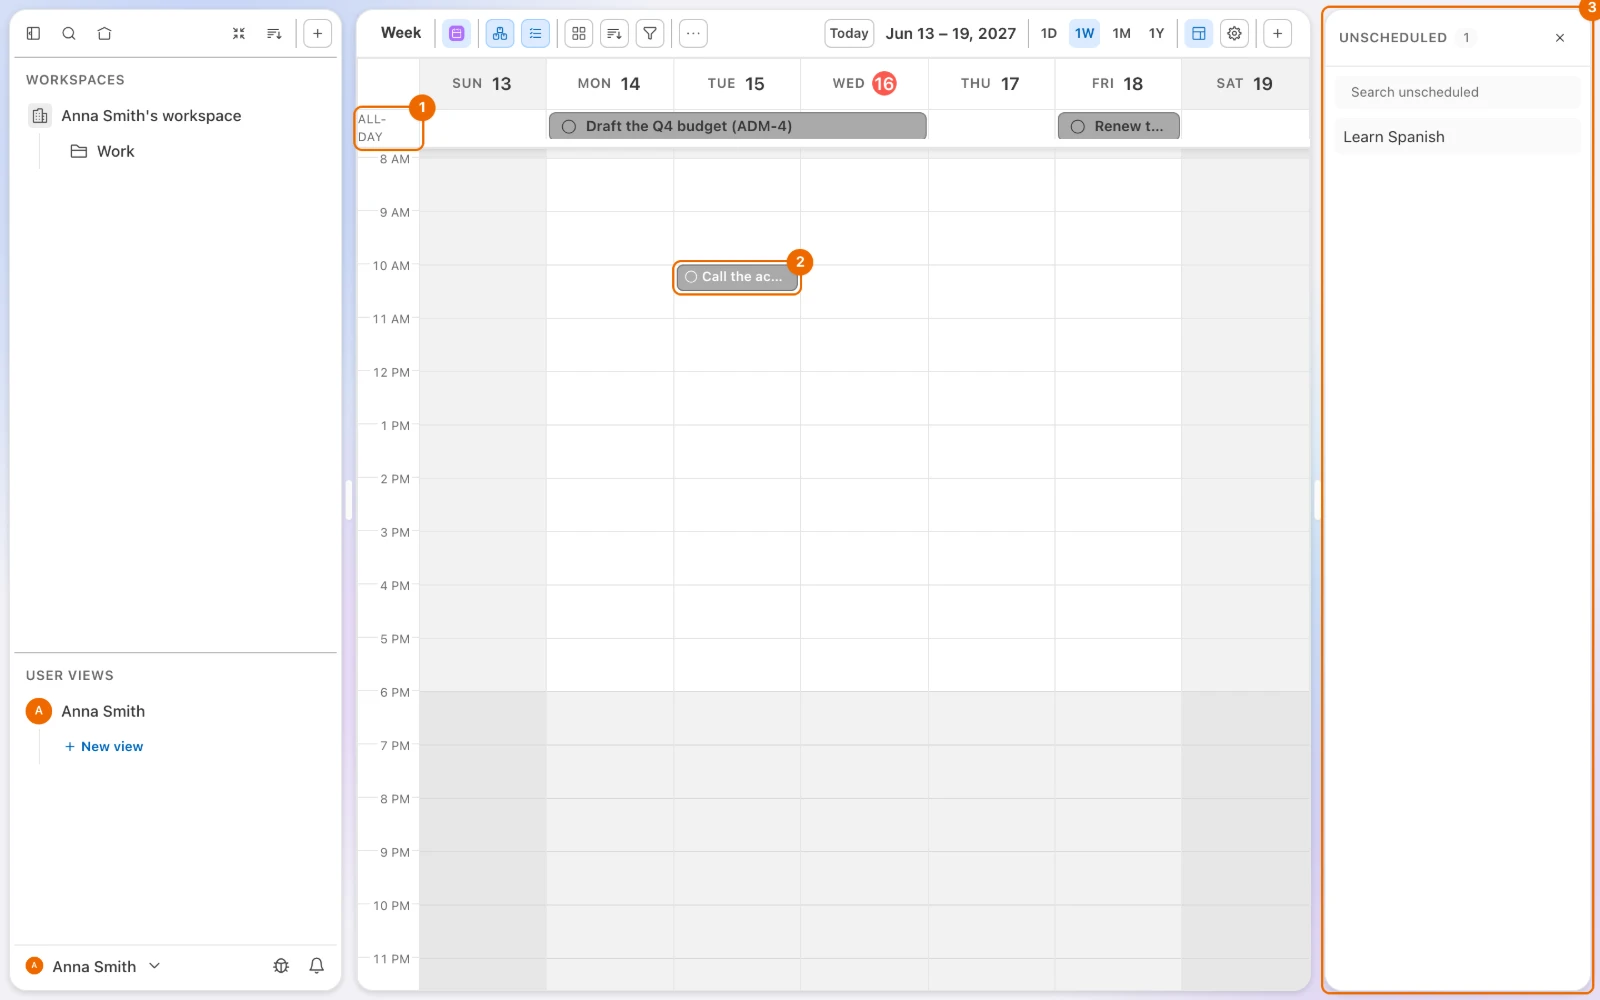Toggle the checklist icon in toolbar
This screenshot has width=1600, height=1000.
pos(536,33)
